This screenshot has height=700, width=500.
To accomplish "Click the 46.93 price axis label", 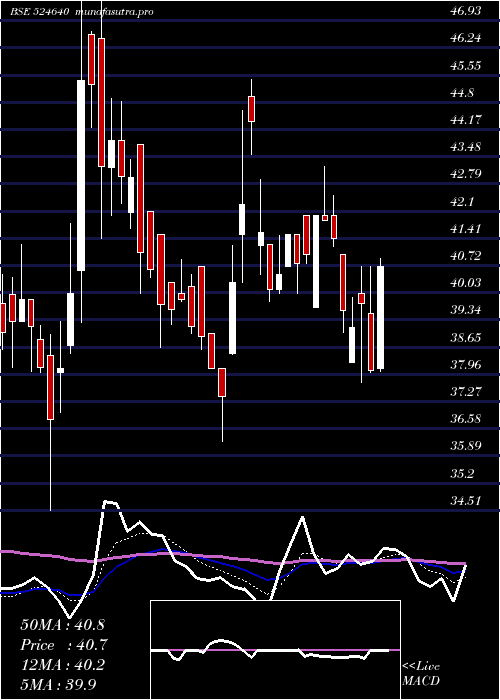I will [x=466, y=11].
